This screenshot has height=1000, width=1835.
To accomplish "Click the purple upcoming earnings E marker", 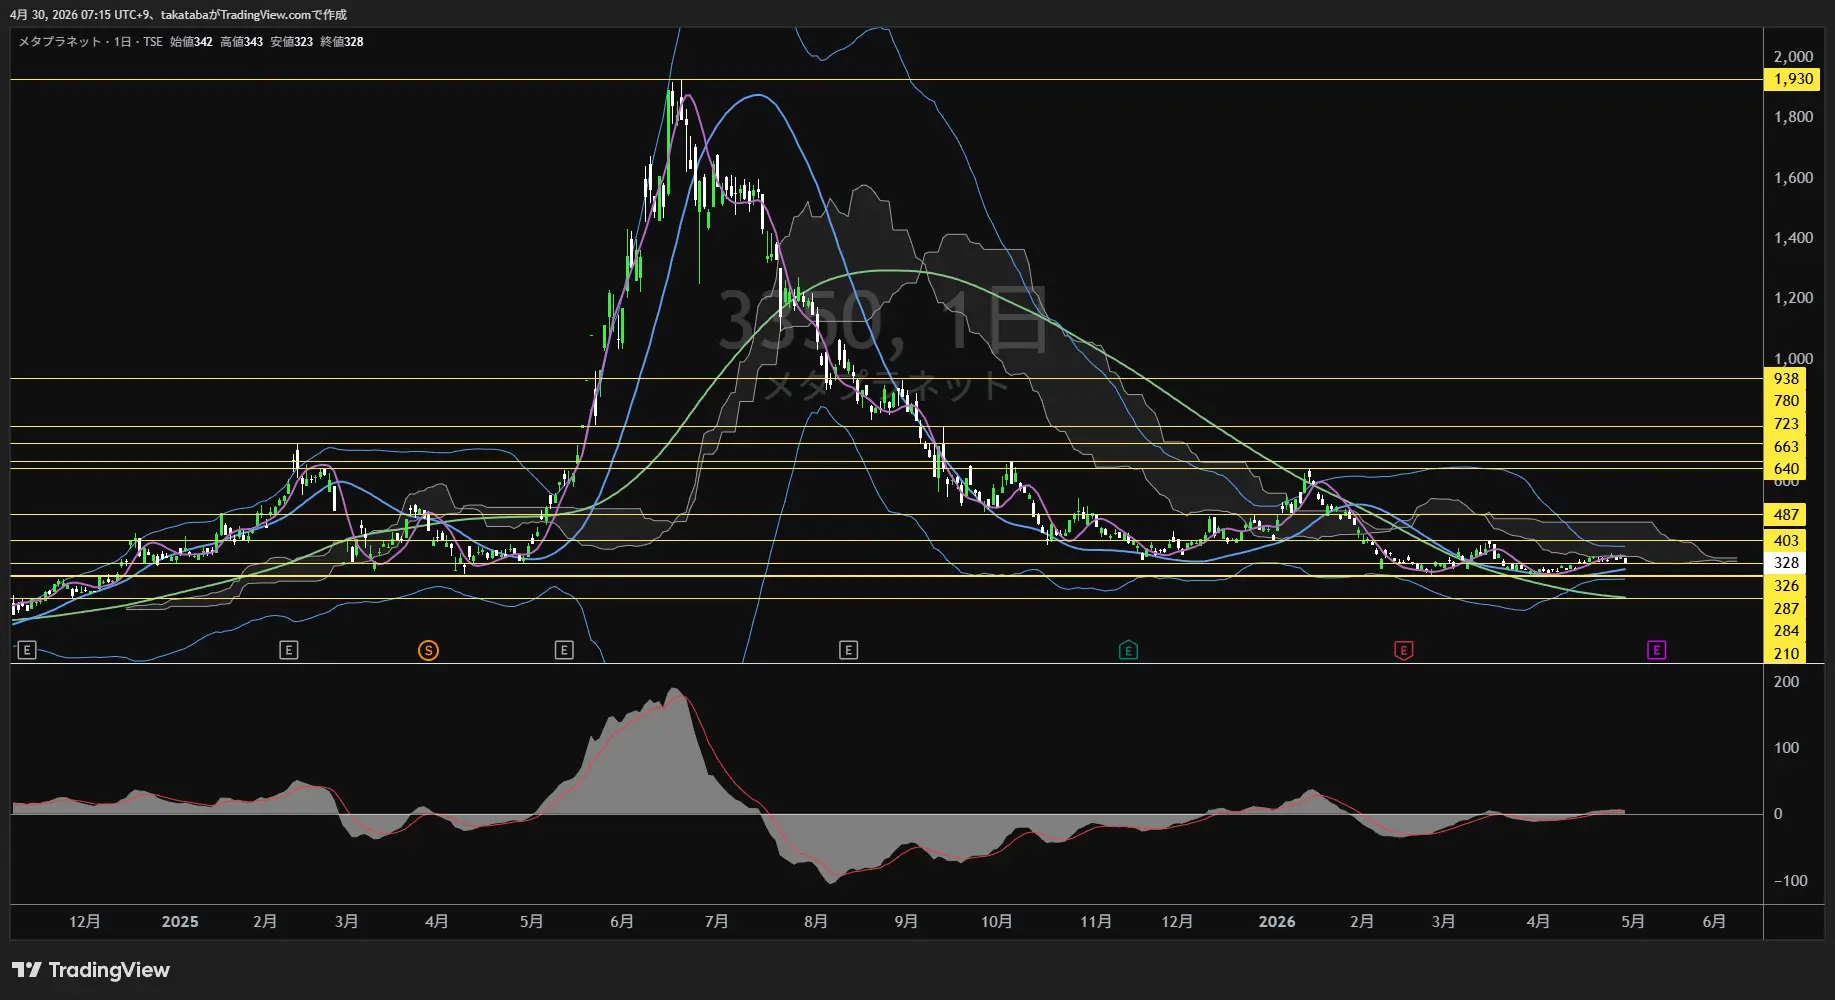I will [1656, 651].
